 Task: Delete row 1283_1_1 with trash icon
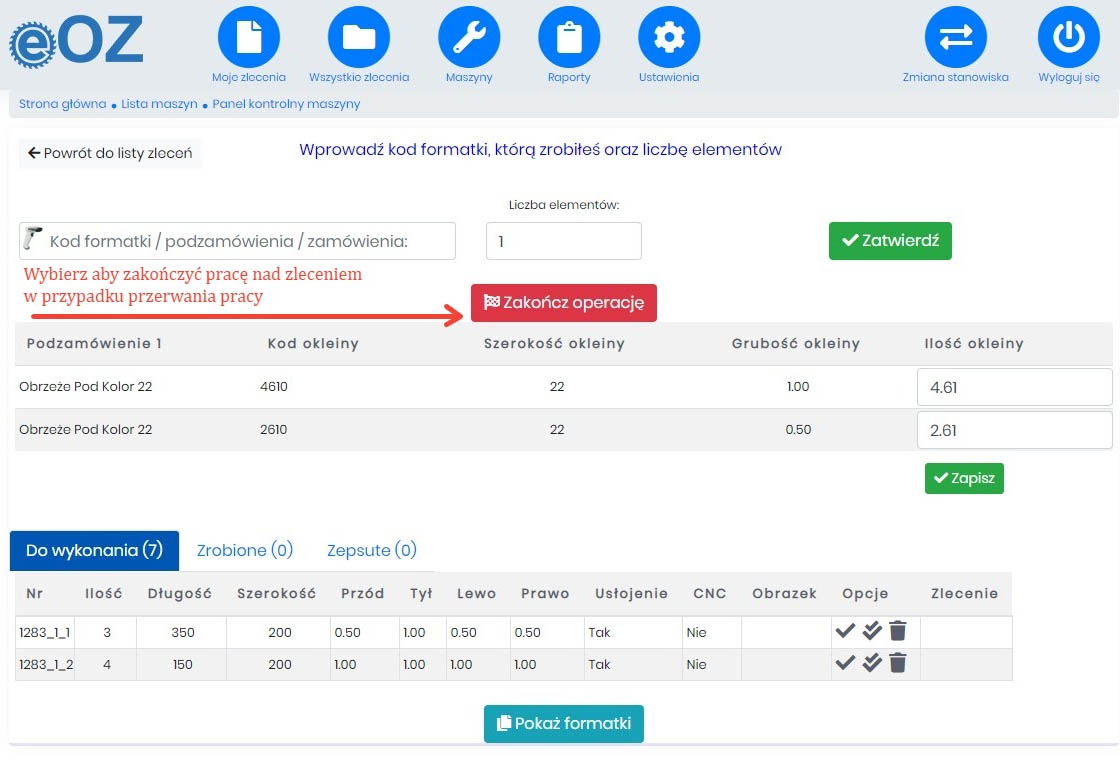point(898,631)
